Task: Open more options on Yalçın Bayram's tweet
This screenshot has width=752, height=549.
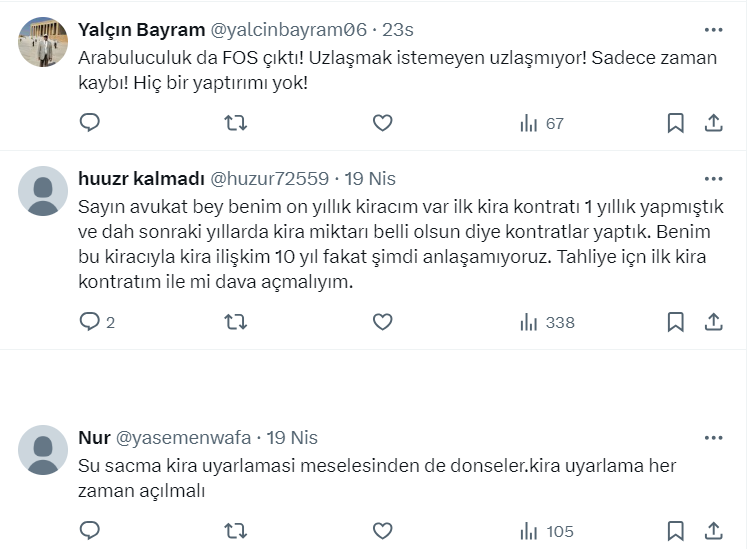Action: coord(713,30)
